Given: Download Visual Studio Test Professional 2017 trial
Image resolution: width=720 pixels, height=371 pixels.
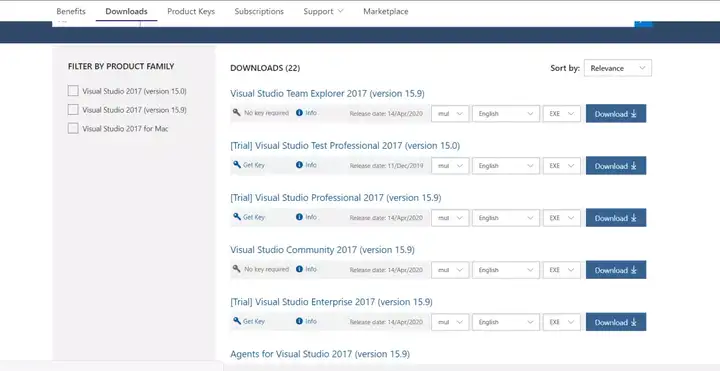Looking at the screenshot, I should coord(616,166).
